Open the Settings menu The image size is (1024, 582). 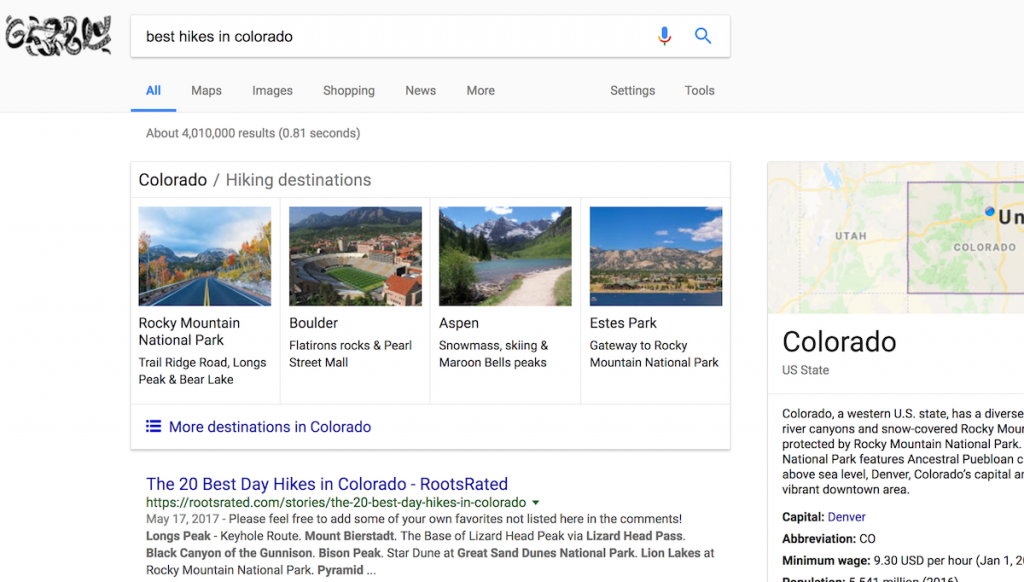632,91
